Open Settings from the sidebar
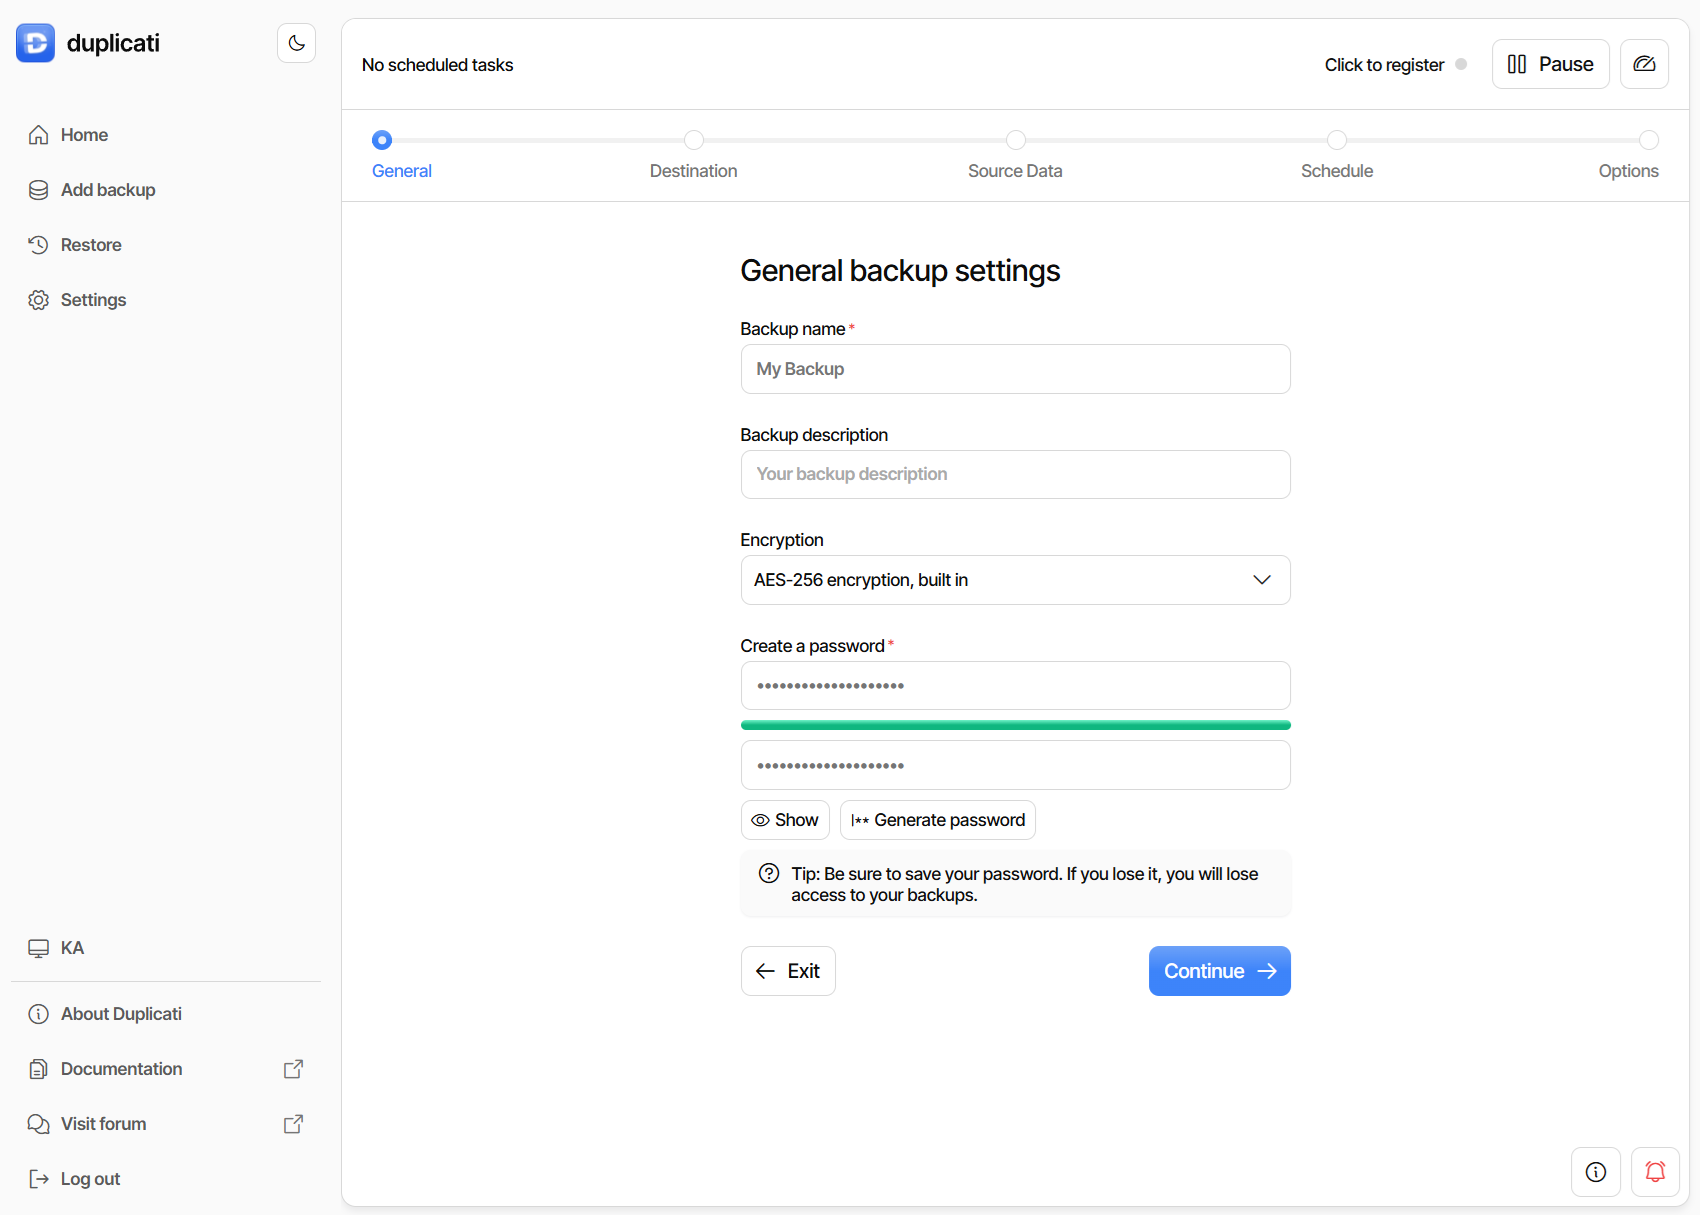Viewport: 1700px width, 1215px height. 92,299
